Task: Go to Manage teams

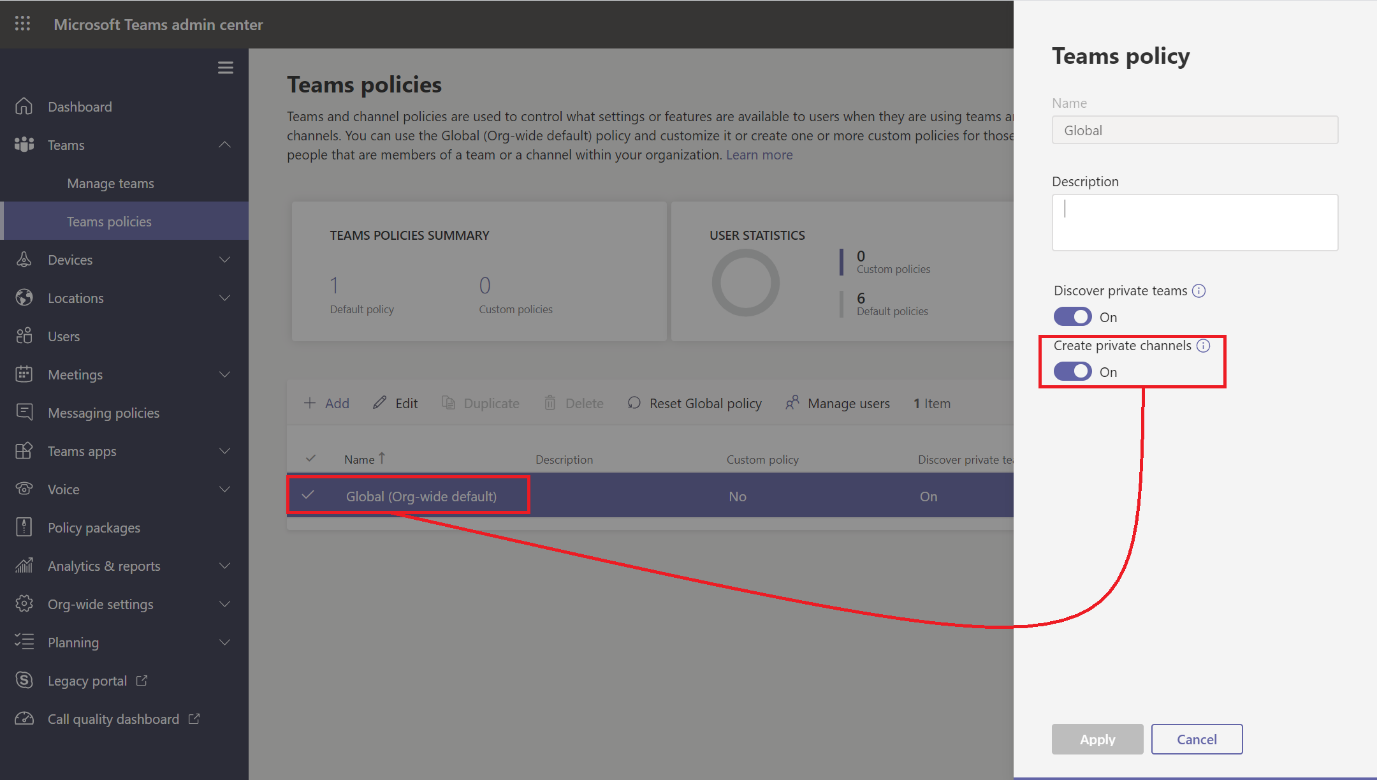Action: click(x=112, y=183)
